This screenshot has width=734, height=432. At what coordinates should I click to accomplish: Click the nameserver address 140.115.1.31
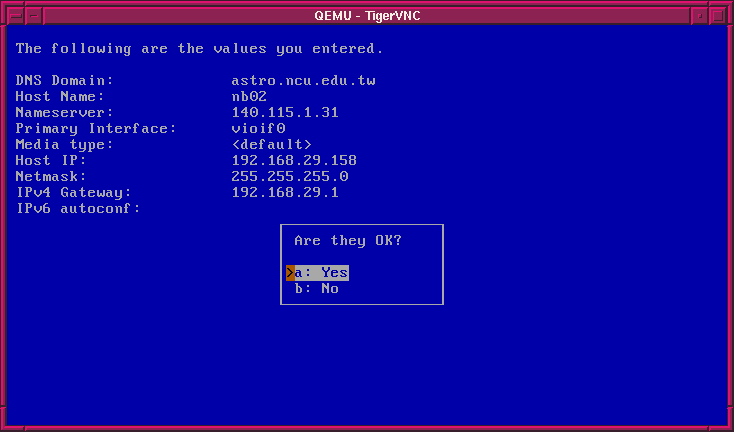[x=285, y=112]
